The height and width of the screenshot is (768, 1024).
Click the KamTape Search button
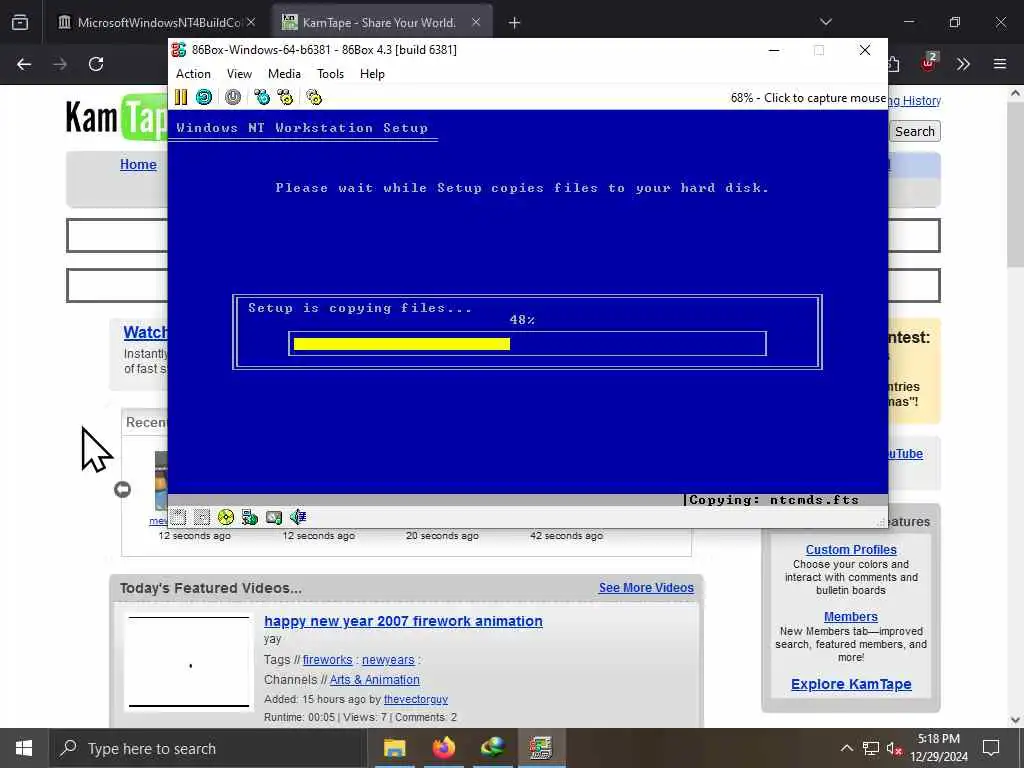914,131
